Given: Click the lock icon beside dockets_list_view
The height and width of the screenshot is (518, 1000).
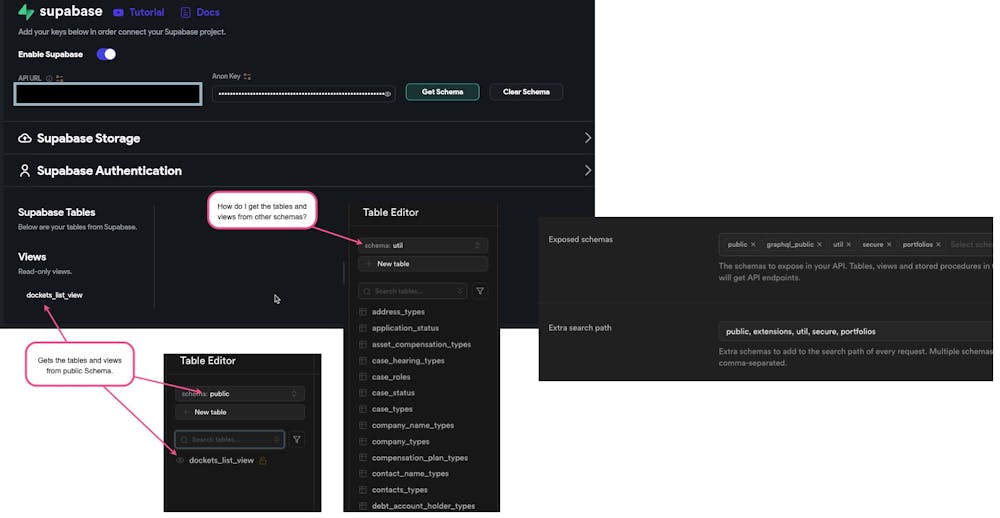Looking at the screenshot, I should 263,460.
